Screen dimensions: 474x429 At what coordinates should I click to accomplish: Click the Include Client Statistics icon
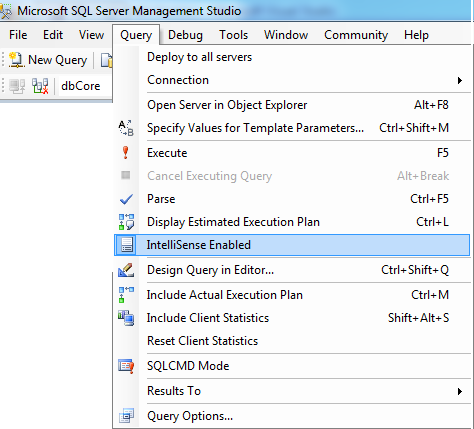point(126,318)
